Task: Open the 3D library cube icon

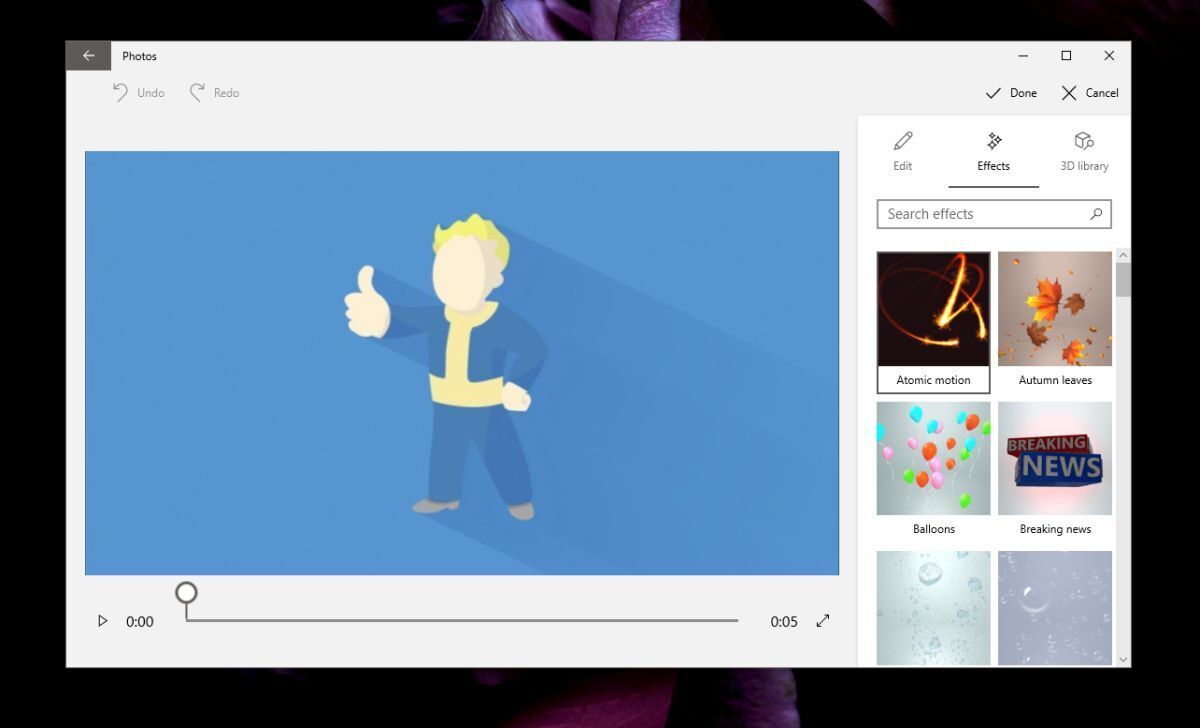Action: coord(1084,141)
